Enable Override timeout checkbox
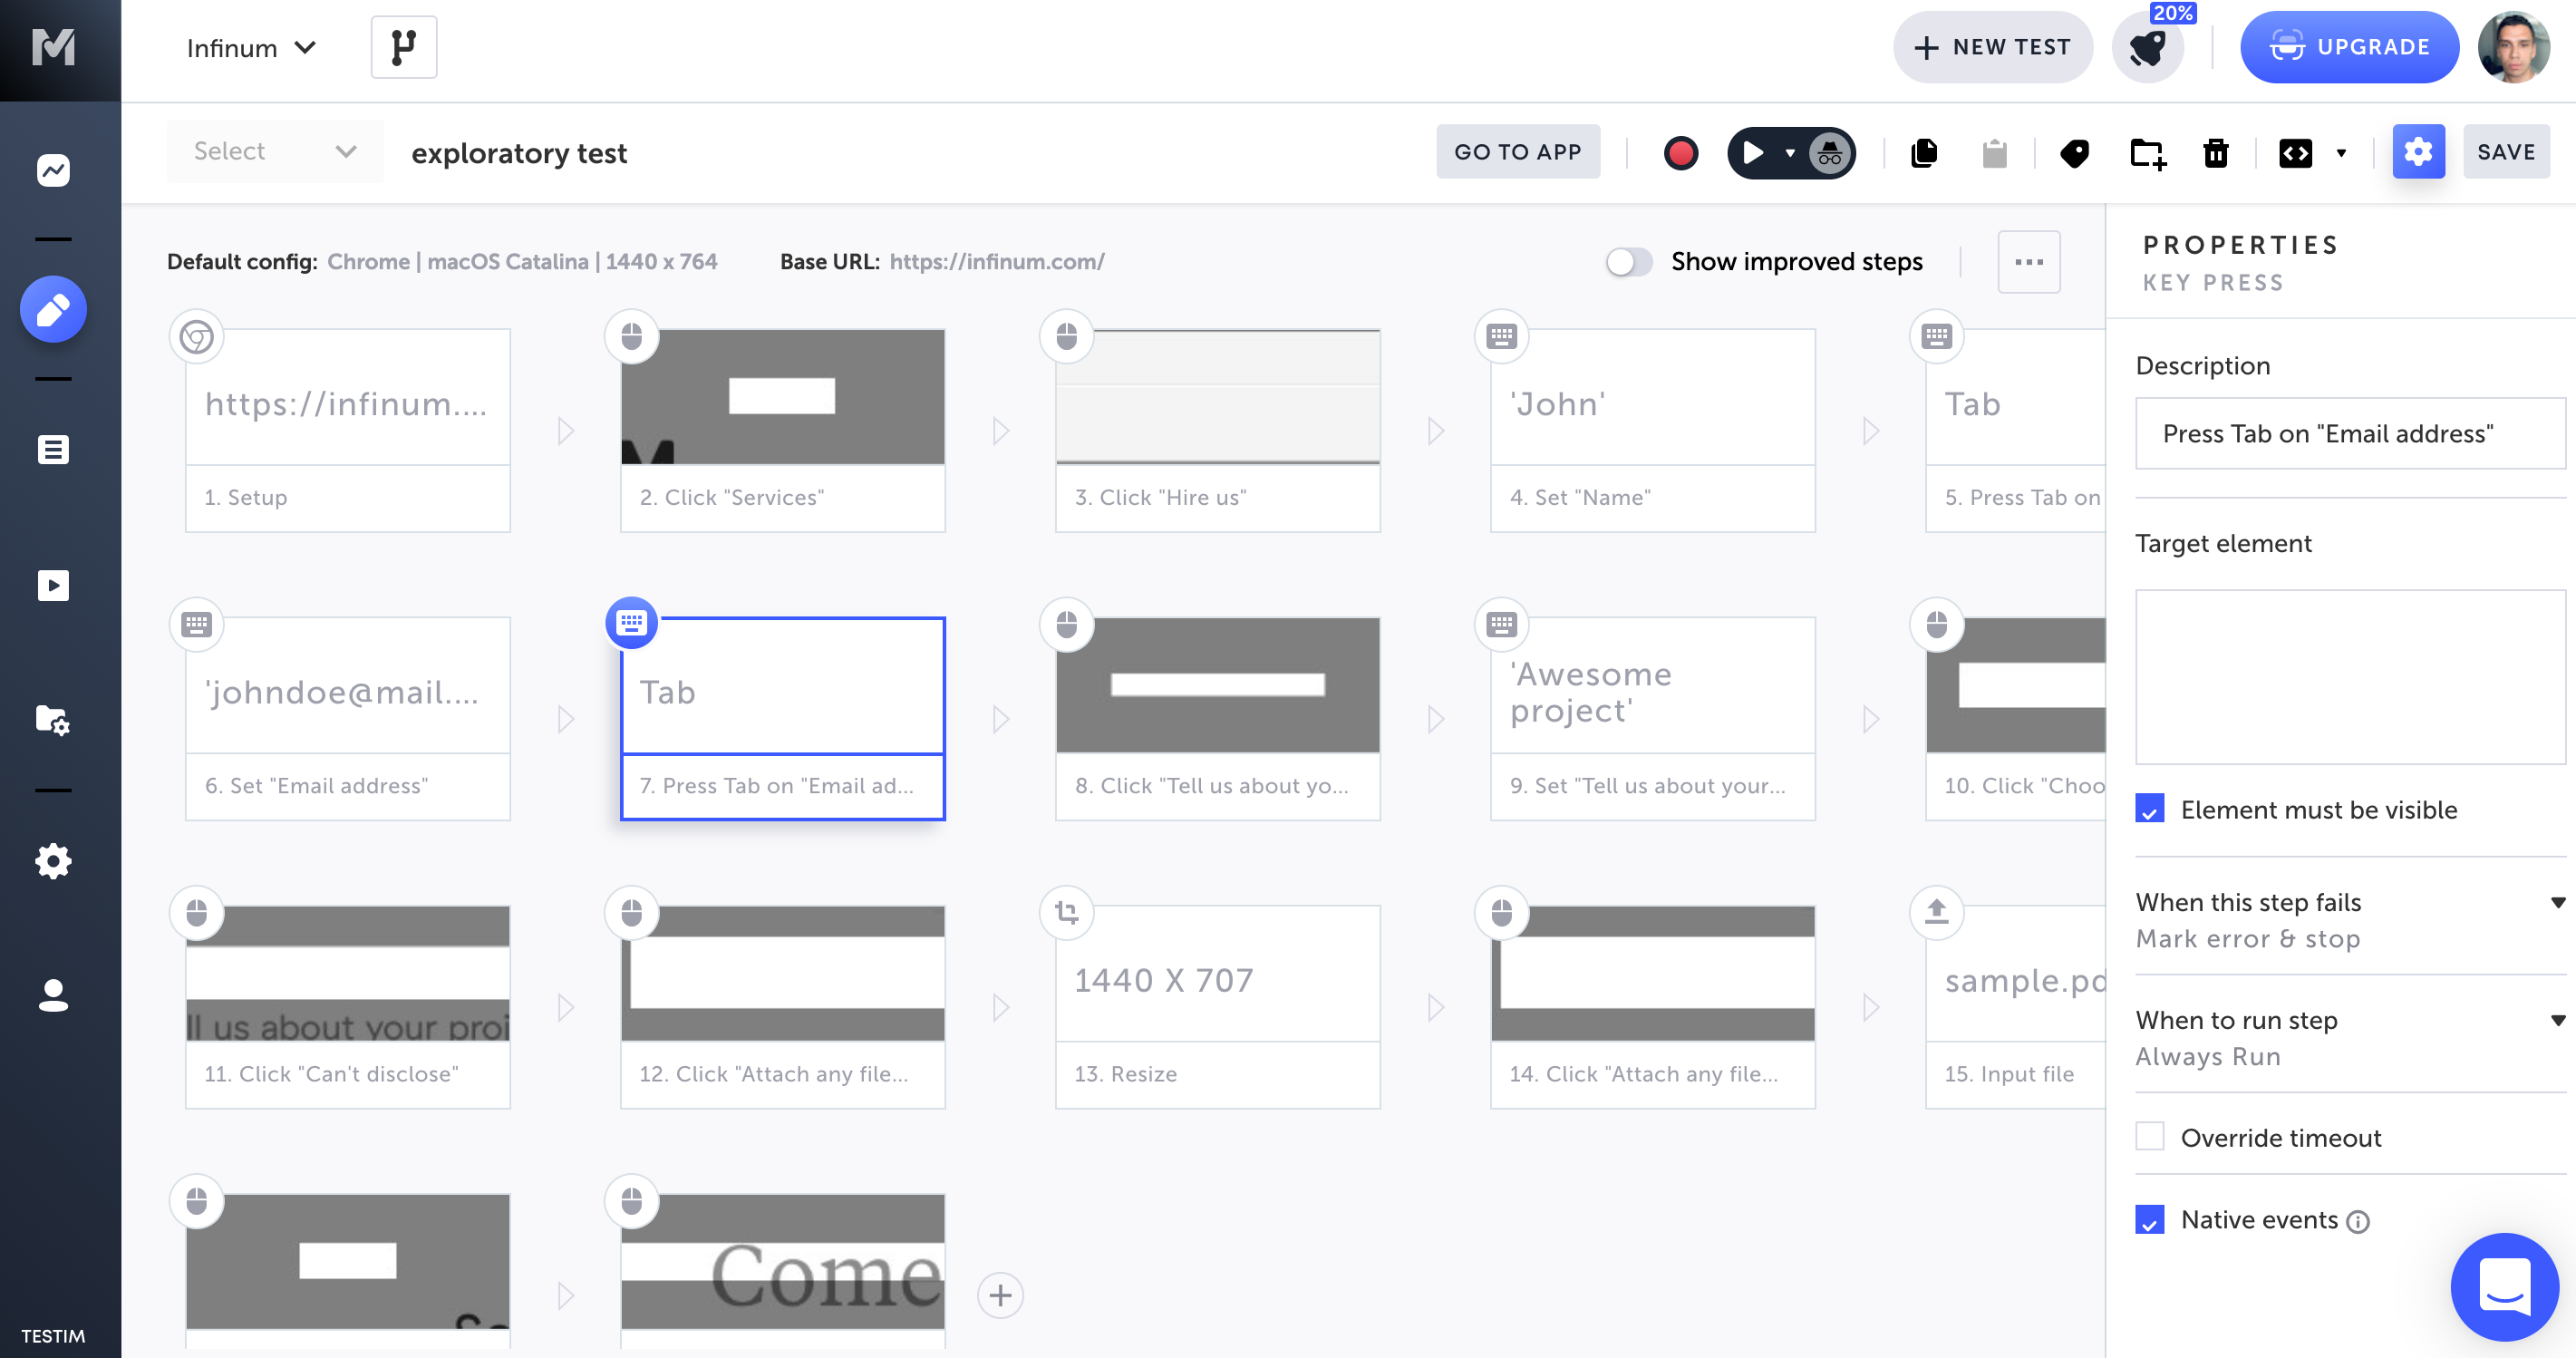The width and height of the screenshot is (2576, 1358). coord(2149,1137)
